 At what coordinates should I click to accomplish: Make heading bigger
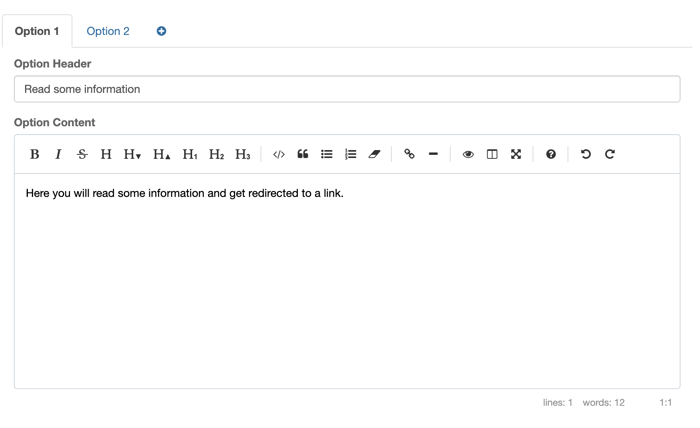[161, 154]
